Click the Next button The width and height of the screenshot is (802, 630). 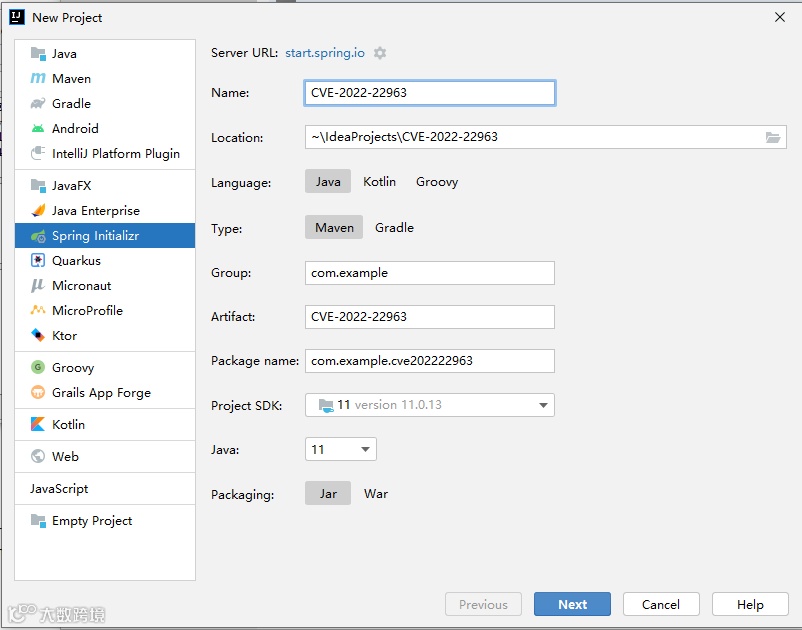tap(572, 604)
